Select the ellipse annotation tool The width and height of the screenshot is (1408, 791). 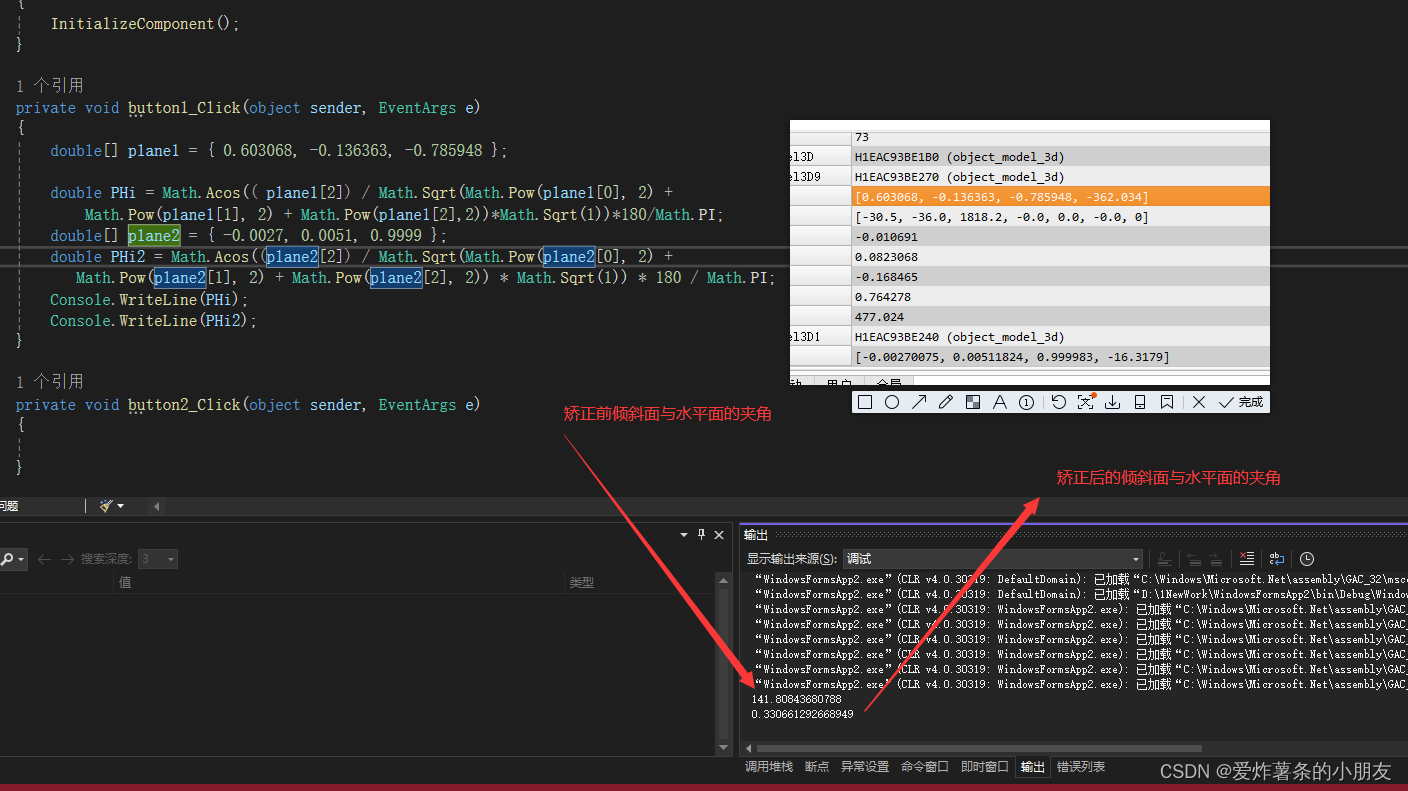pos(892,402)
